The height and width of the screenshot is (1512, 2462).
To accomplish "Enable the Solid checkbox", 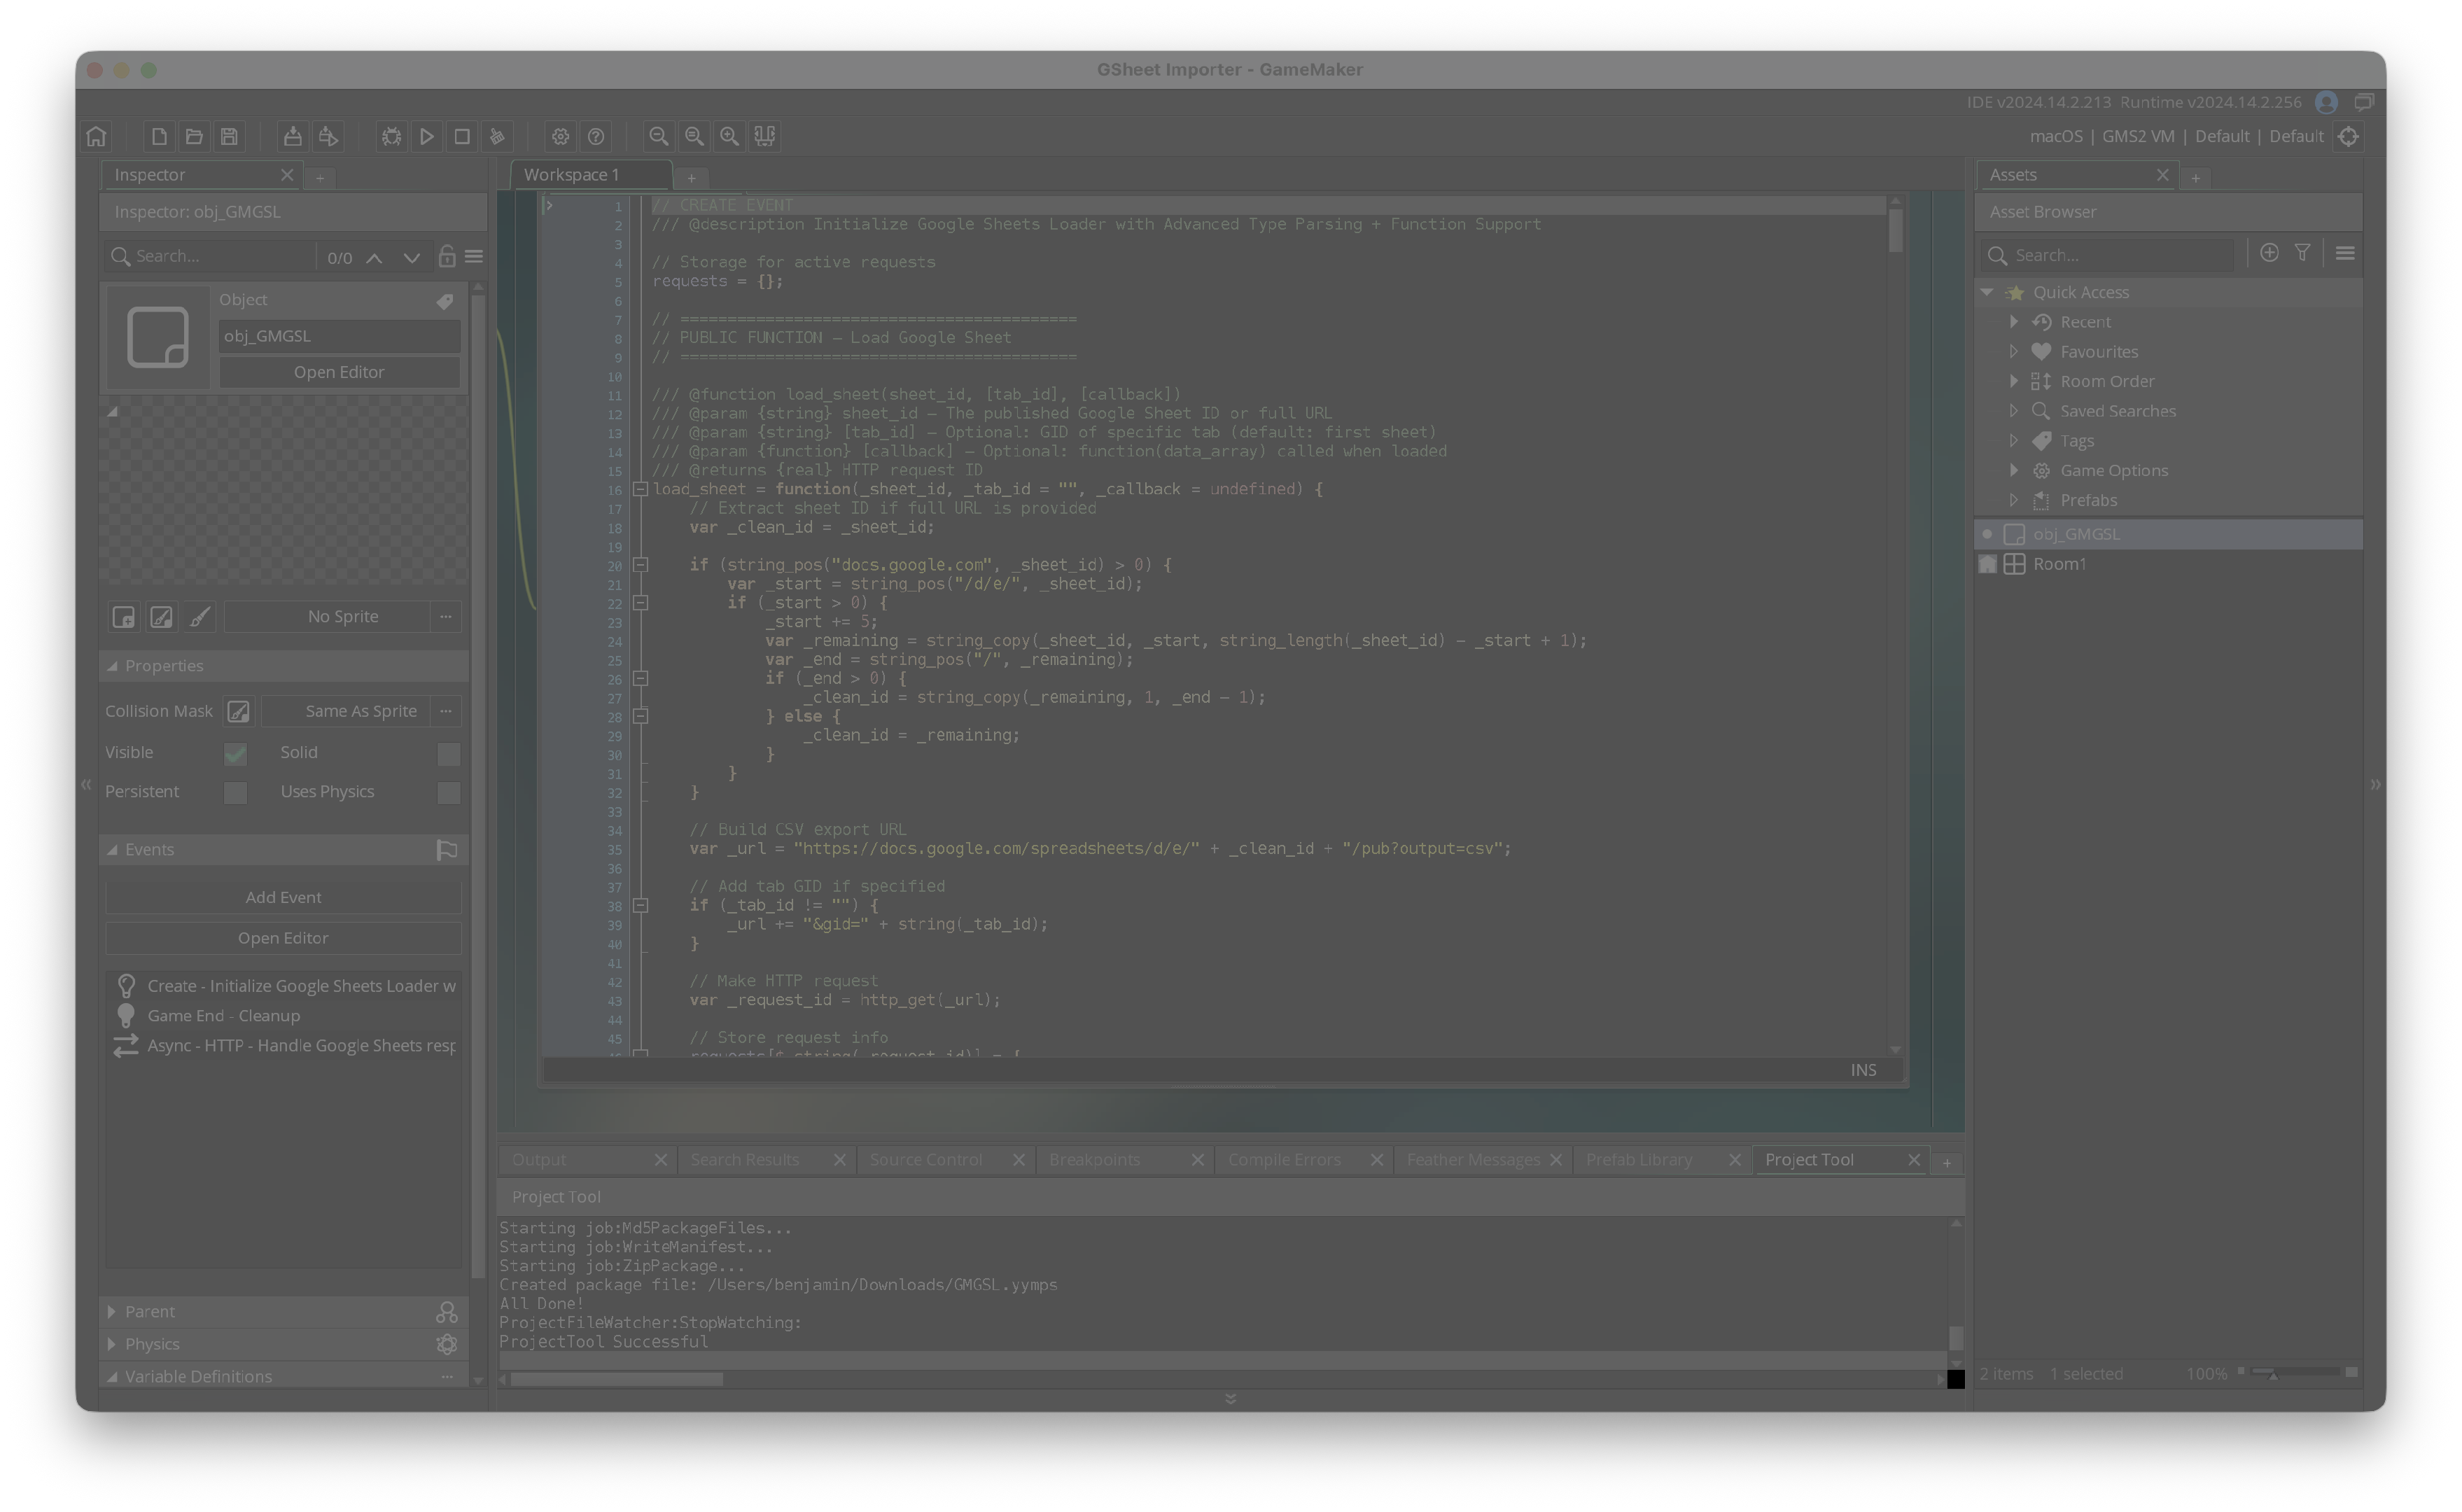I will tap(448, 753).
